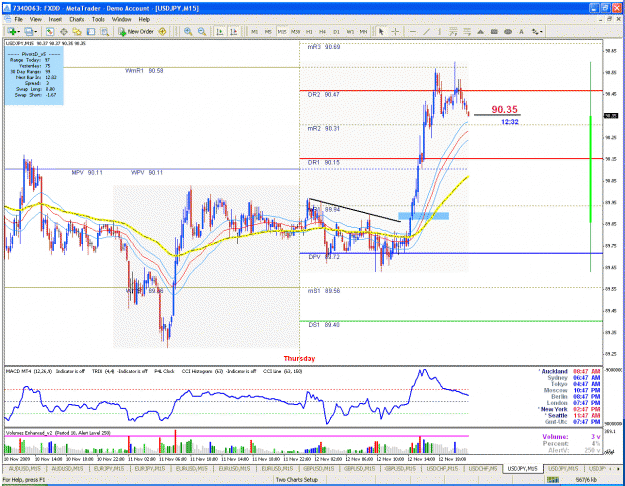Select the horizontal line drawing tool

(x=413, y=31)
